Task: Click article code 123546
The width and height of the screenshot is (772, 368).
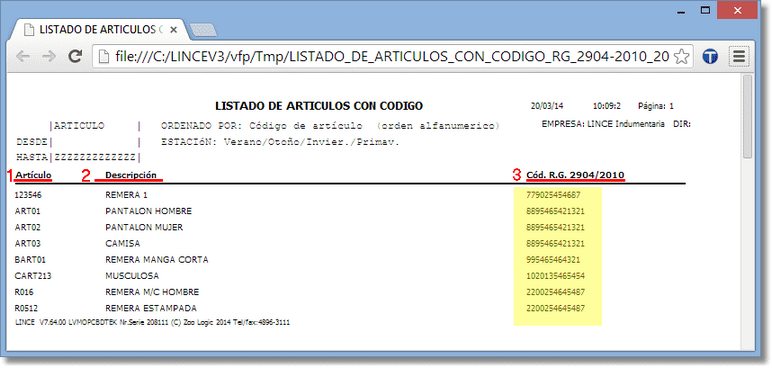Action: pyautogui.click(x=28, y=195)
